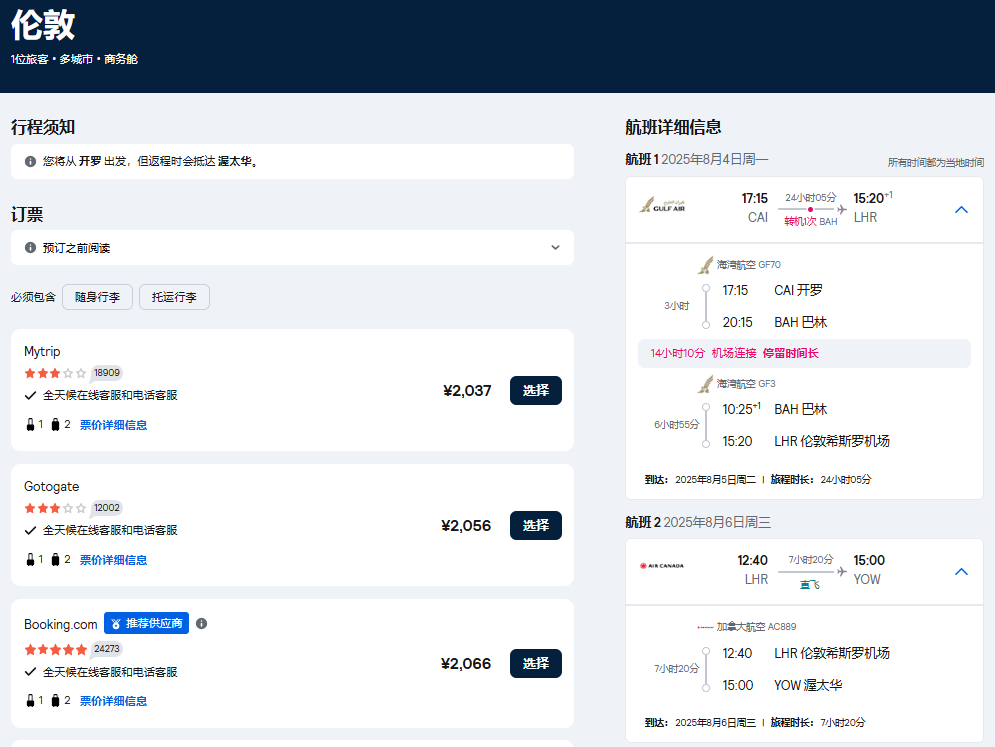Click the YOW 渥太华 arrival row
The width and height of the screenshot is (995, 747).
(x=782, y=685)
